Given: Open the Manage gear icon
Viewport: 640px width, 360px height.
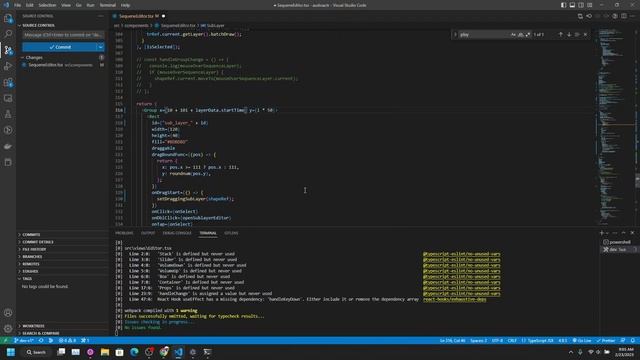Looking at the screenshot, I should point(8,329).
